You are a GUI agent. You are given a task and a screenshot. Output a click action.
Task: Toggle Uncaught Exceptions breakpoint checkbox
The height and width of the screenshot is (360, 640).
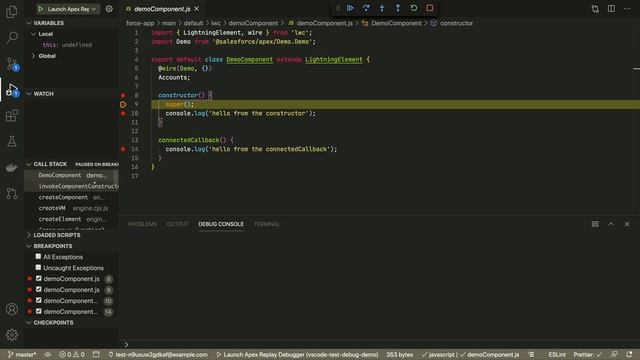[38, 267]
